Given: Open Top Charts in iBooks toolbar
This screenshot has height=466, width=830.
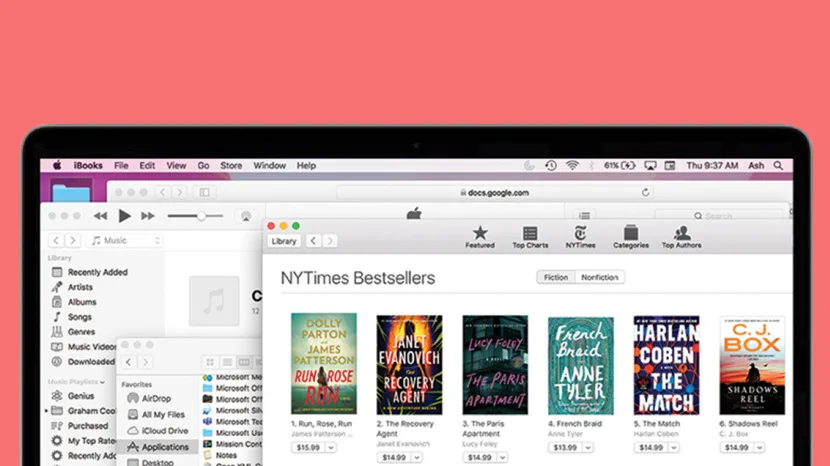Looking at the screenshot, I should click(530, 237).
